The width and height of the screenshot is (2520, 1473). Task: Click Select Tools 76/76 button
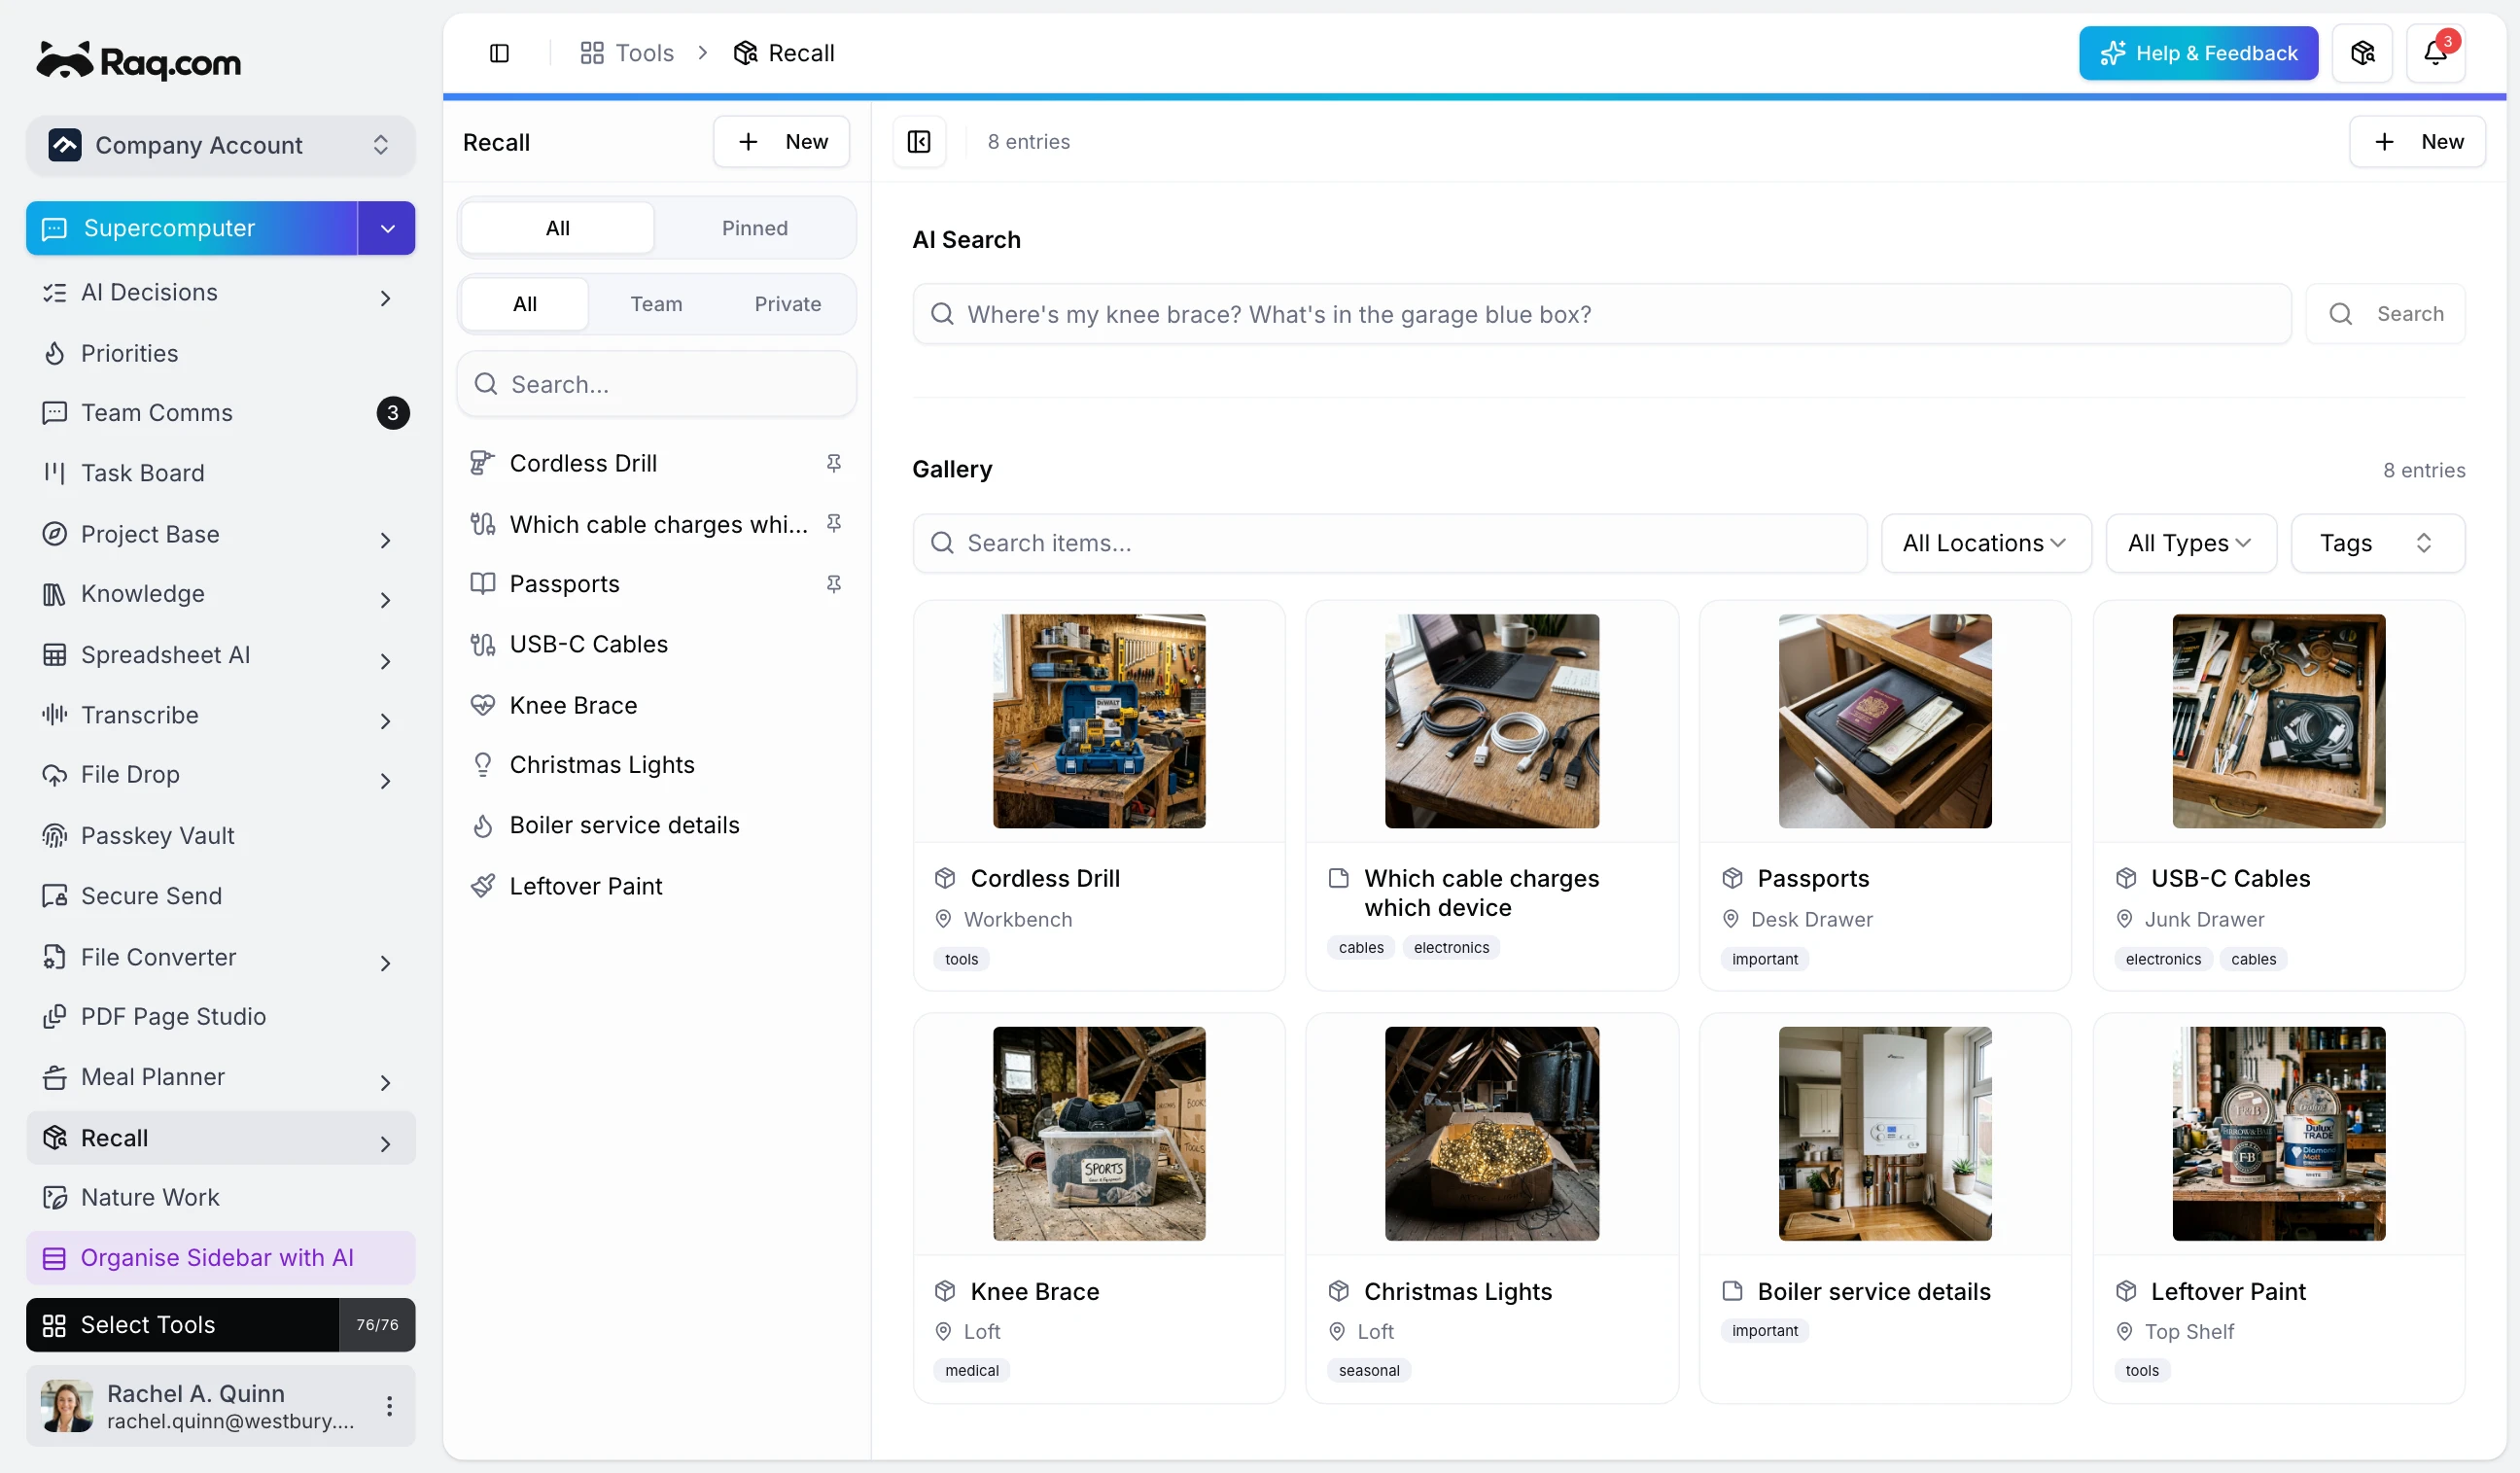coord(220,1325)
